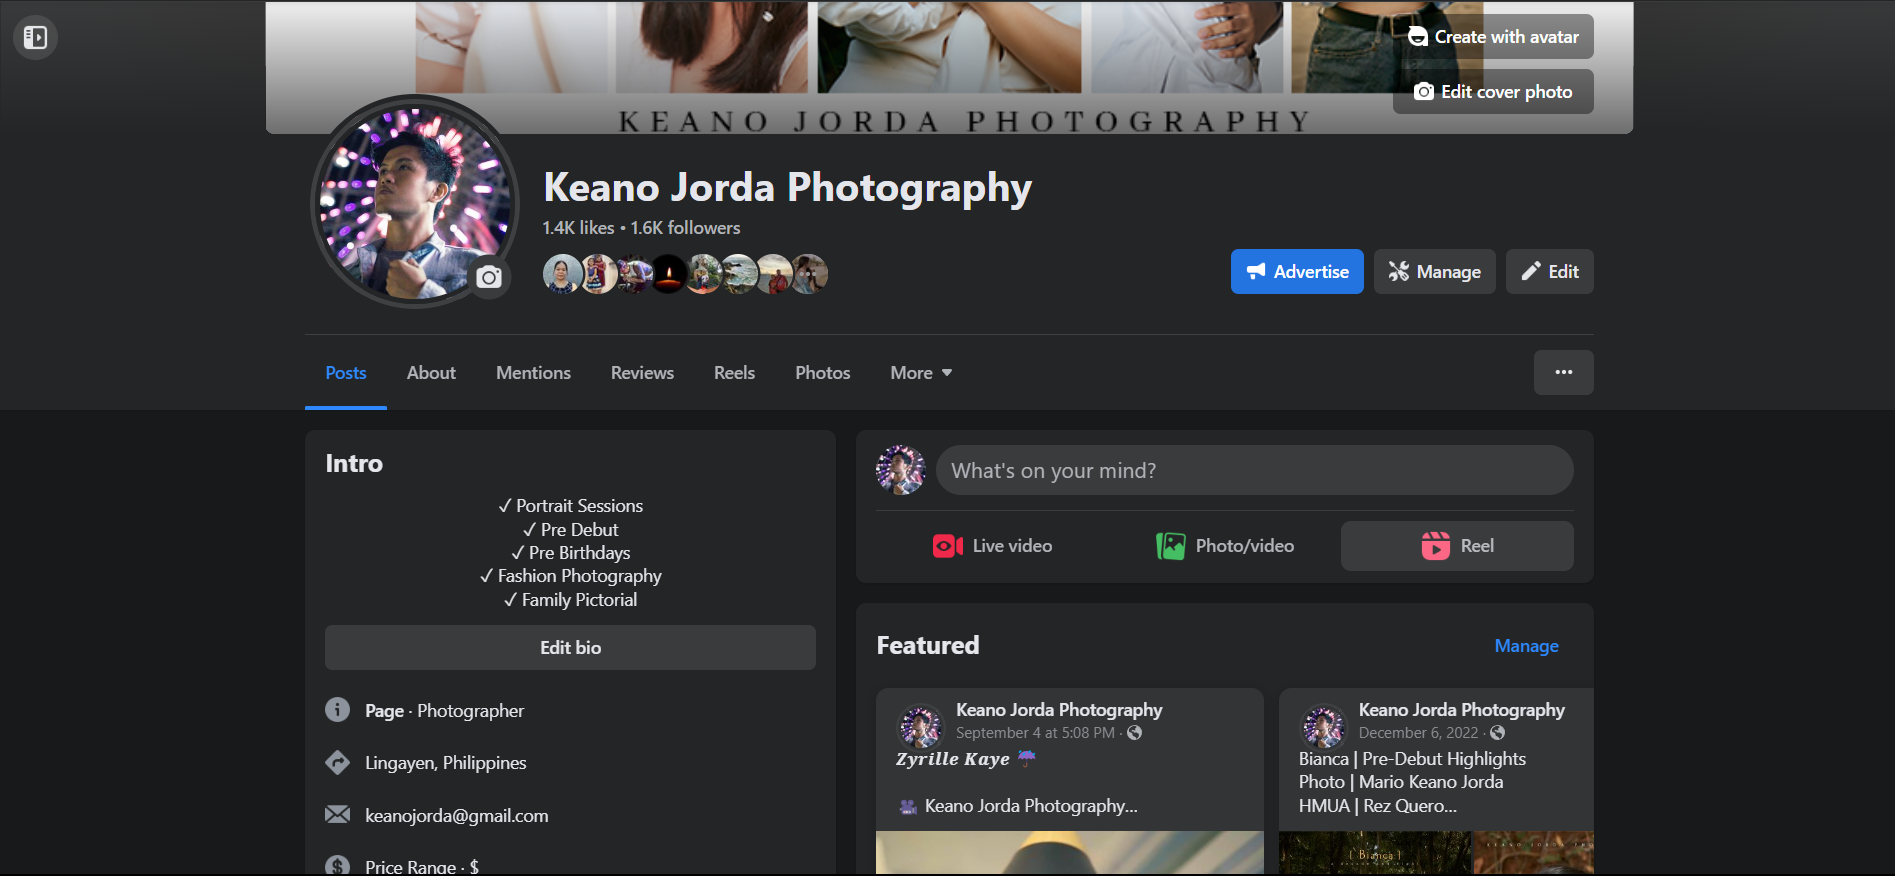Open the Mentions tab
1895x876 pixels.
point(533,373)
